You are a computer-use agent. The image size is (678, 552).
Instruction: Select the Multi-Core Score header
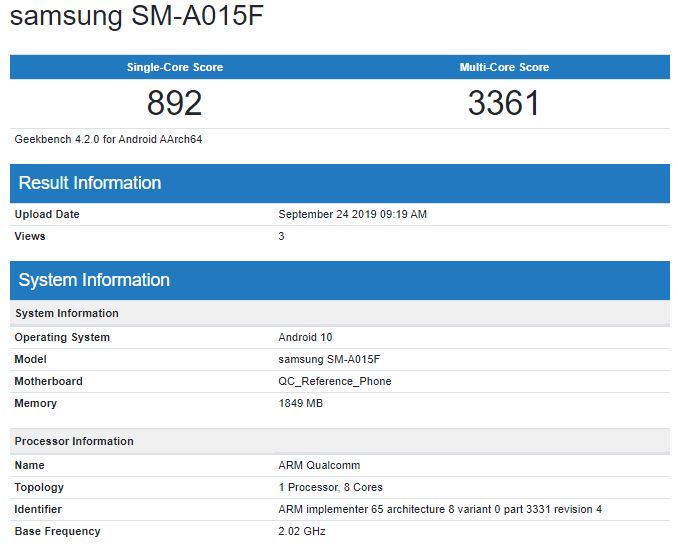click(x=504, y=67)
